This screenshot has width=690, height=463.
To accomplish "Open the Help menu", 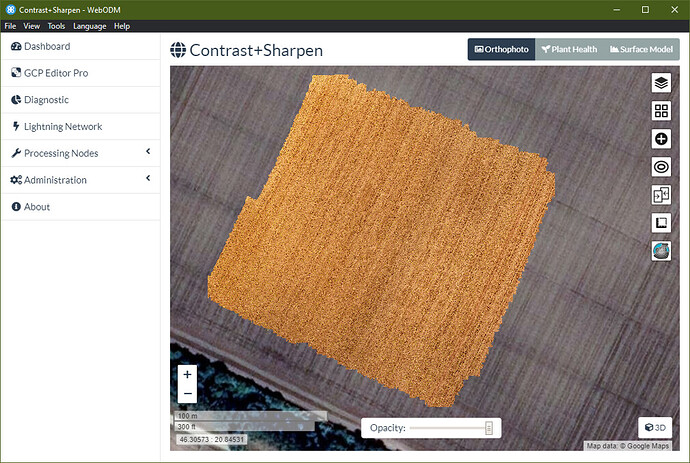I will [122, 26].
